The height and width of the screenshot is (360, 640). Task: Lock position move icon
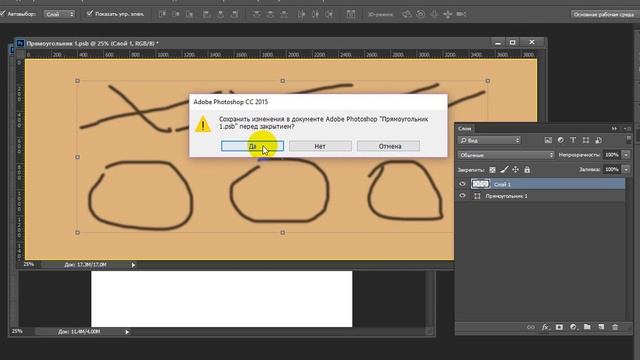pos(516,169)
